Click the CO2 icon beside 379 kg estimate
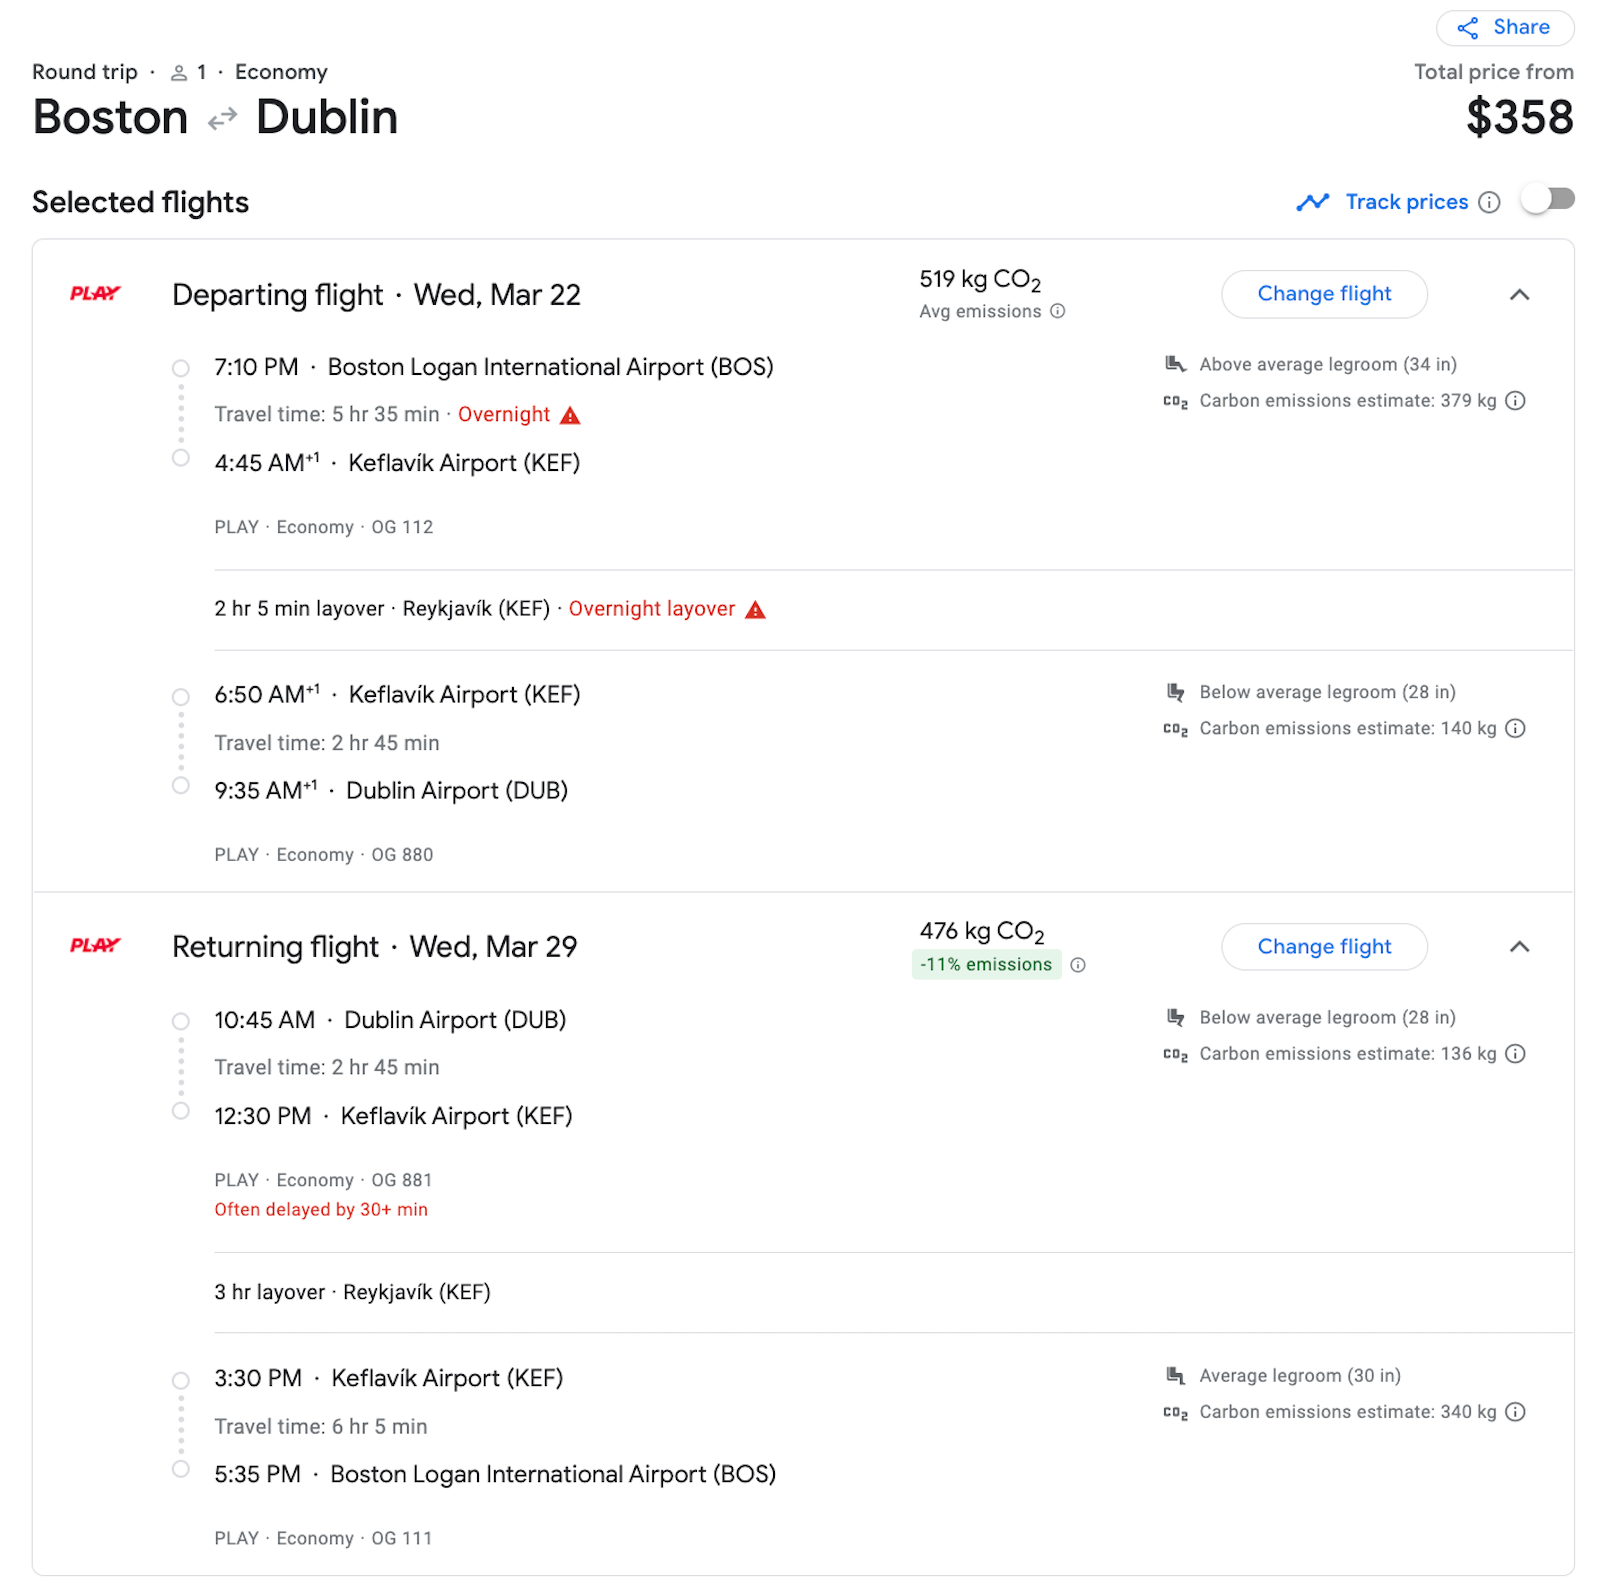 [x=1175, y=400]
